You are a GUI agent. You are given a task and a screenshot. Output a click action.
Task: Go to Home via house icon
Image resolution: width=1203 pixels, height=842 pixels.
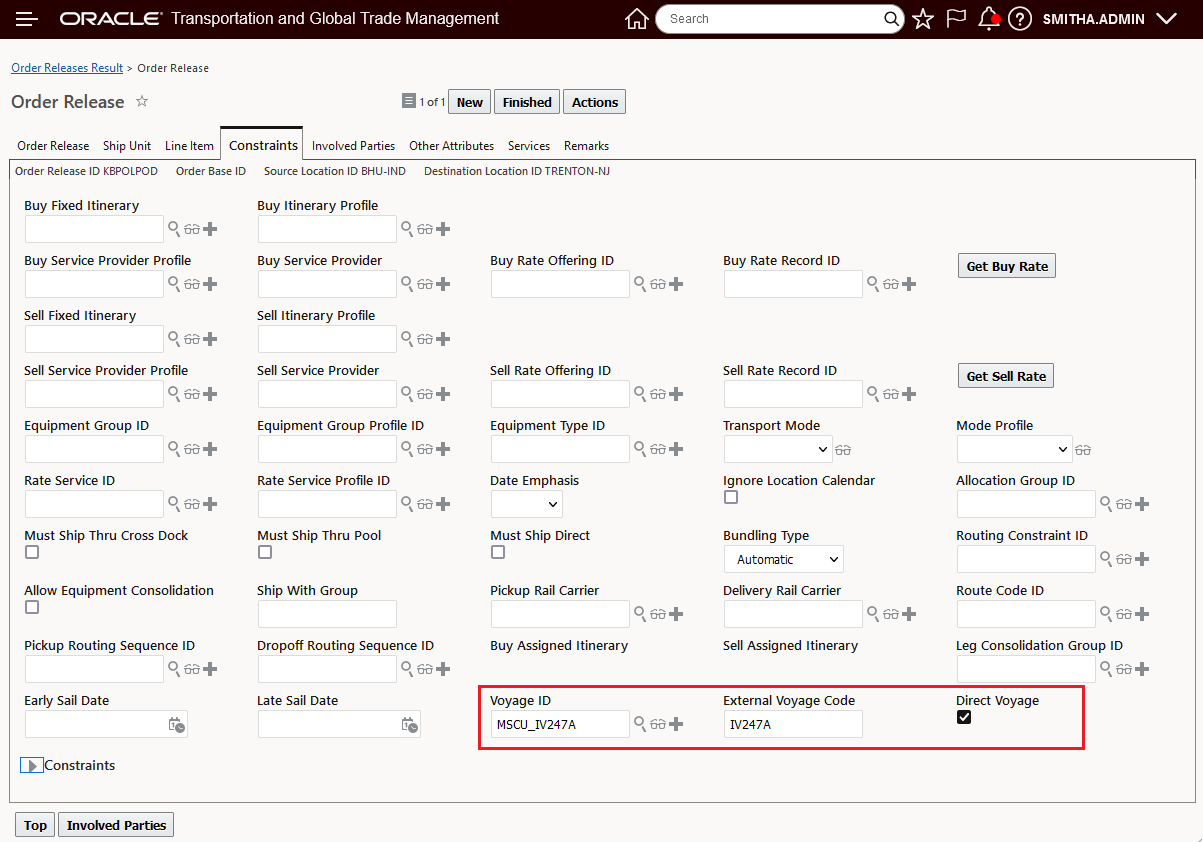(x=636, y=19)
